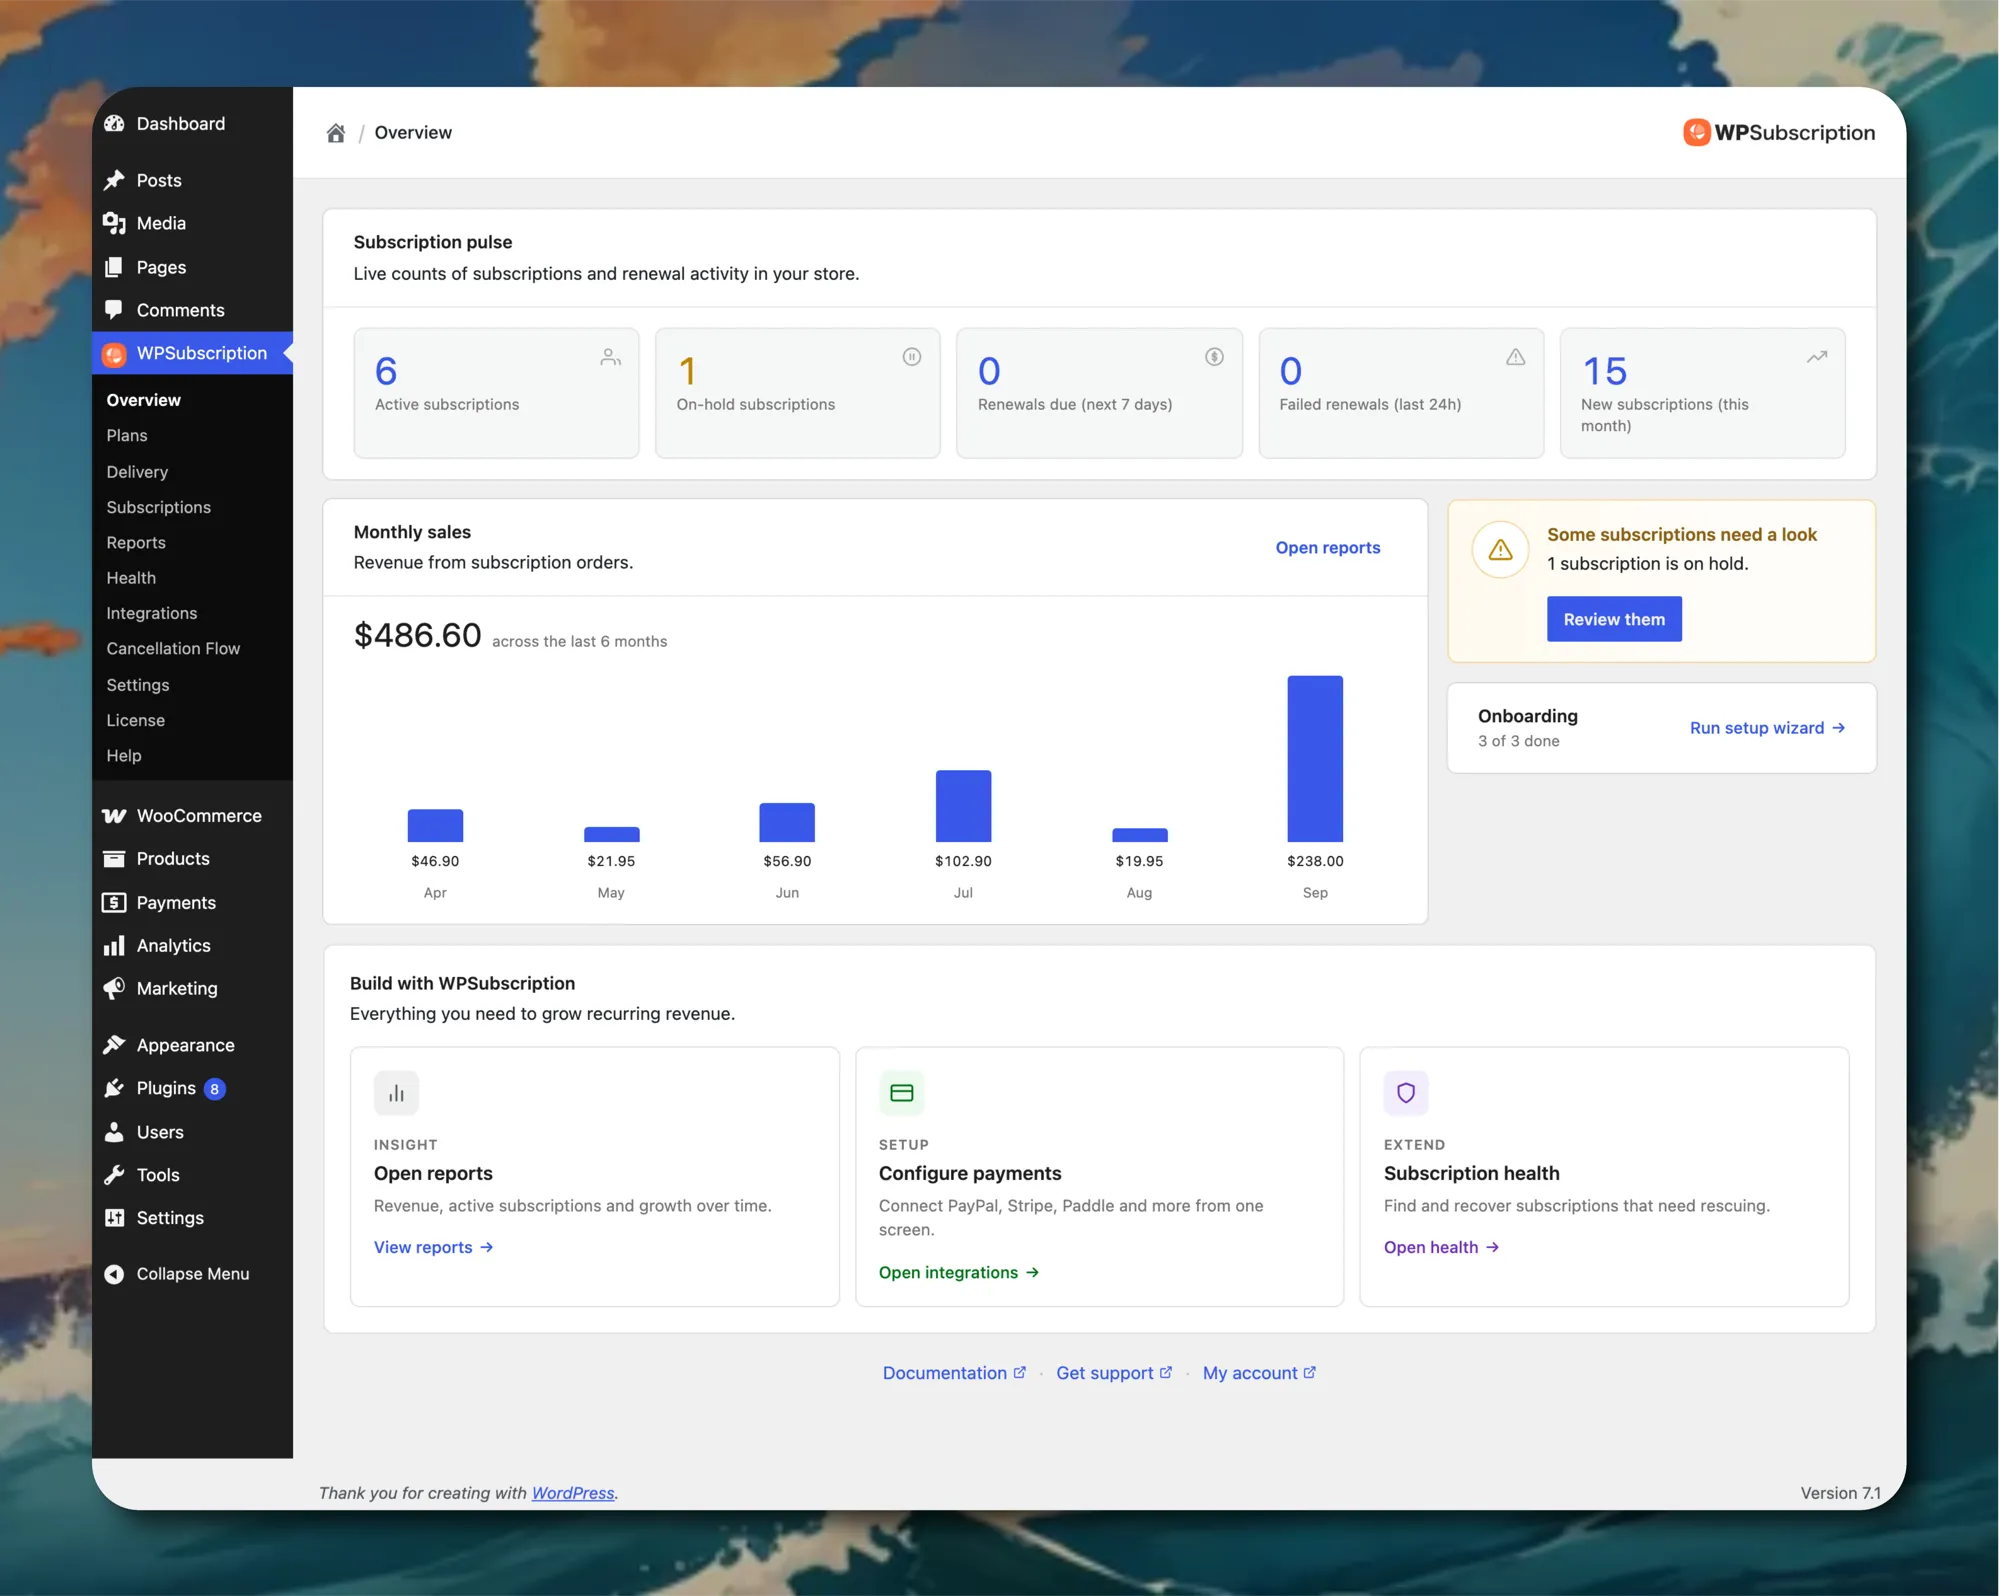Click the dollar icon on Renewals due card

pyautogui.click(x=1213, y=357)
